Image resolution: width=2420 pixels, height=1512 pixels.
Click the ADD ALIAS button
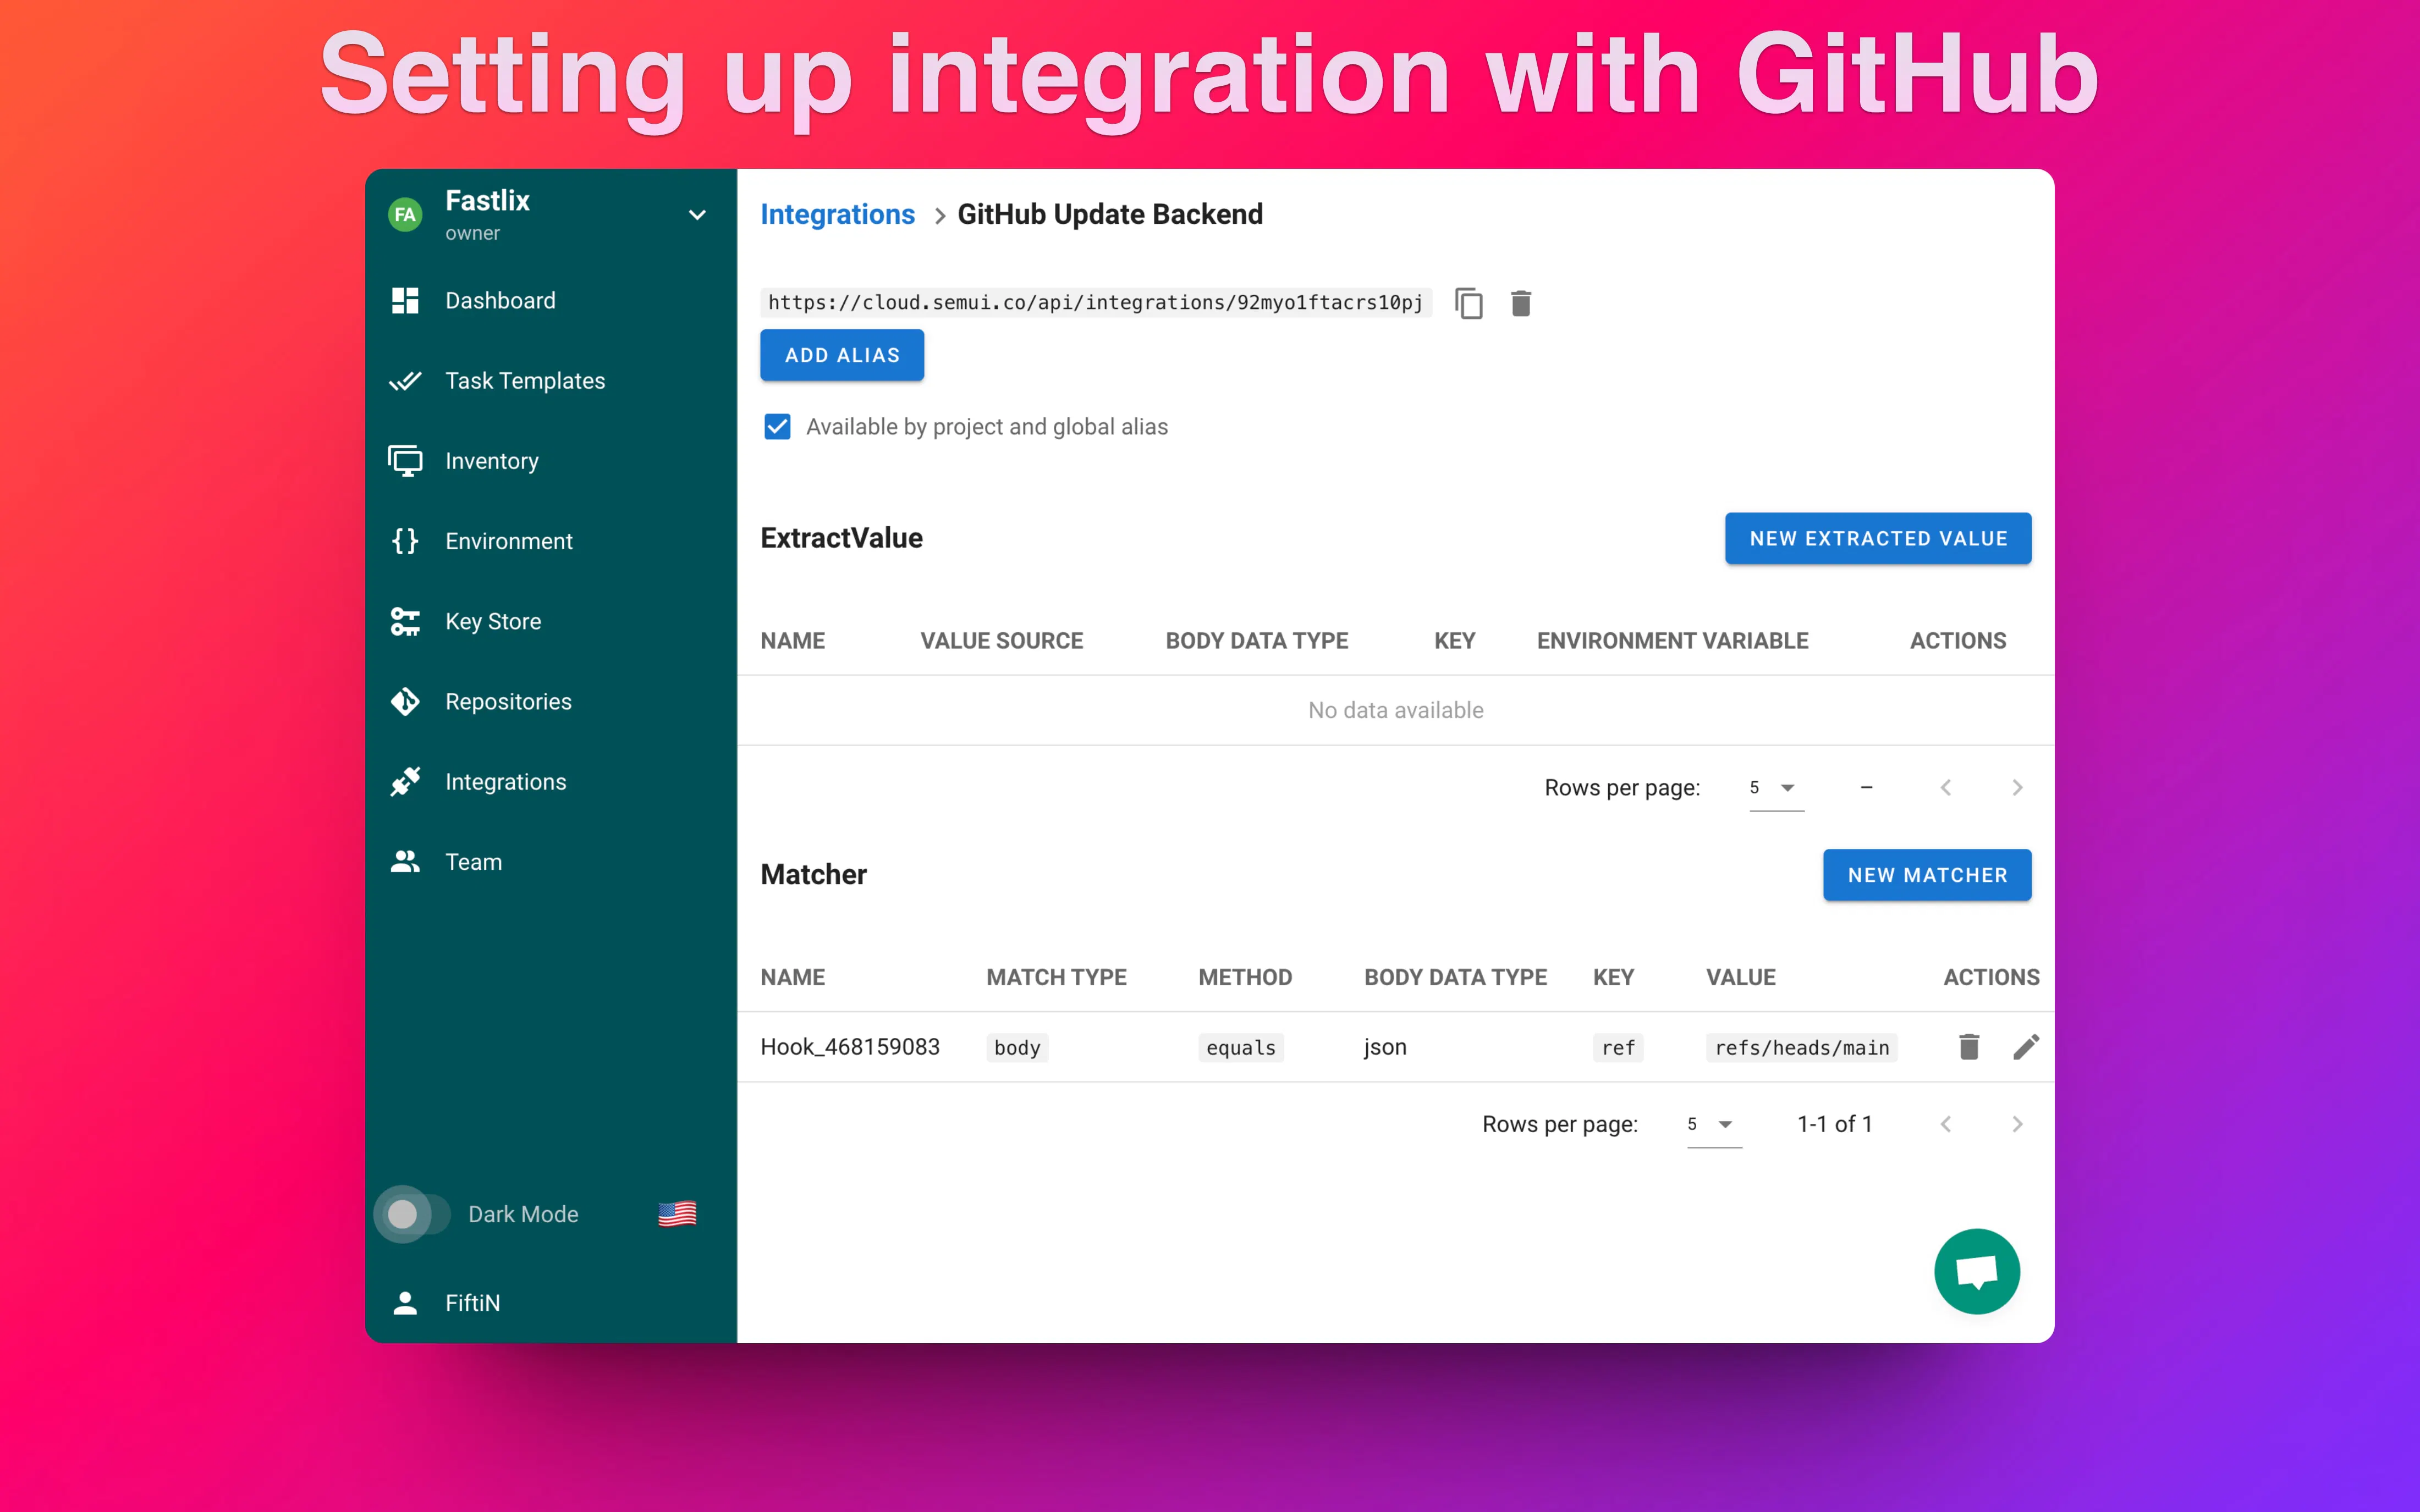pyautogui.click(x=842, y=355)
